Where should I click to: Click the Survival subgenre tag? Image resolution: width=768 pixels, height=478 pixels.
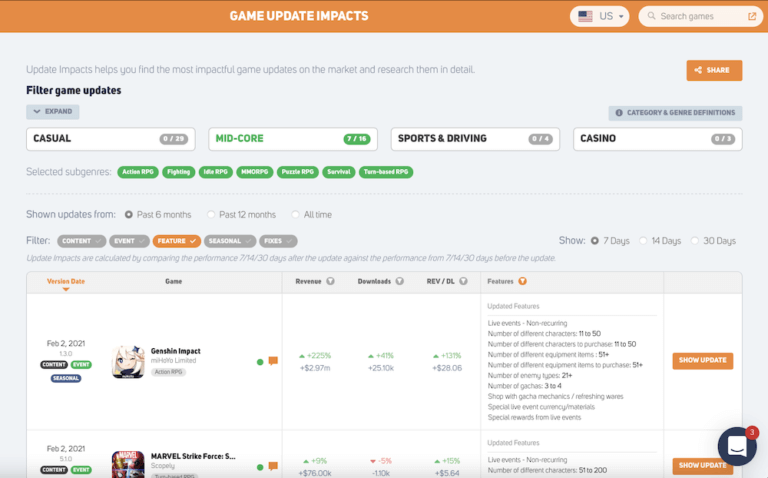(x=338, y=172)
